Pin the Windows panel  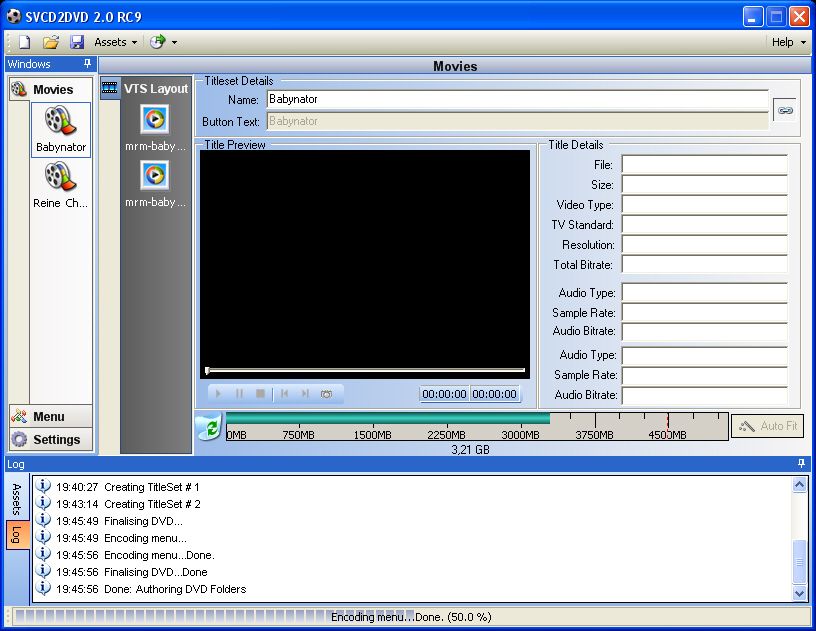[87, 63]
